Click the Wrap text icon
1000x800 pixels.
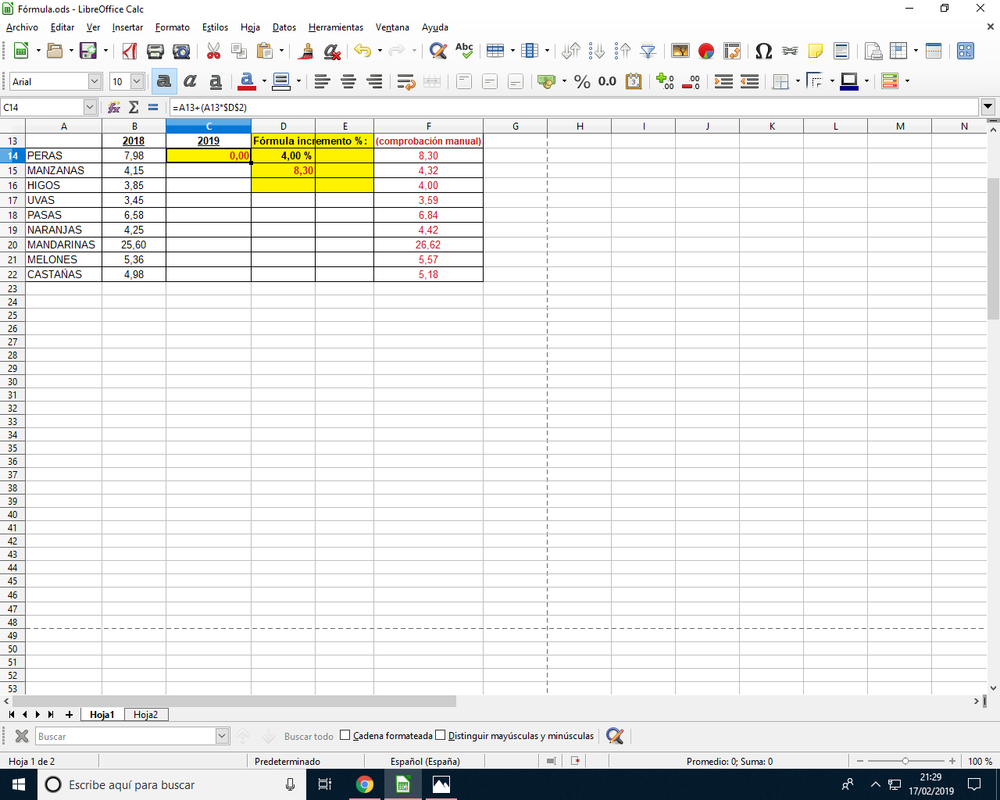coord(406,81)
